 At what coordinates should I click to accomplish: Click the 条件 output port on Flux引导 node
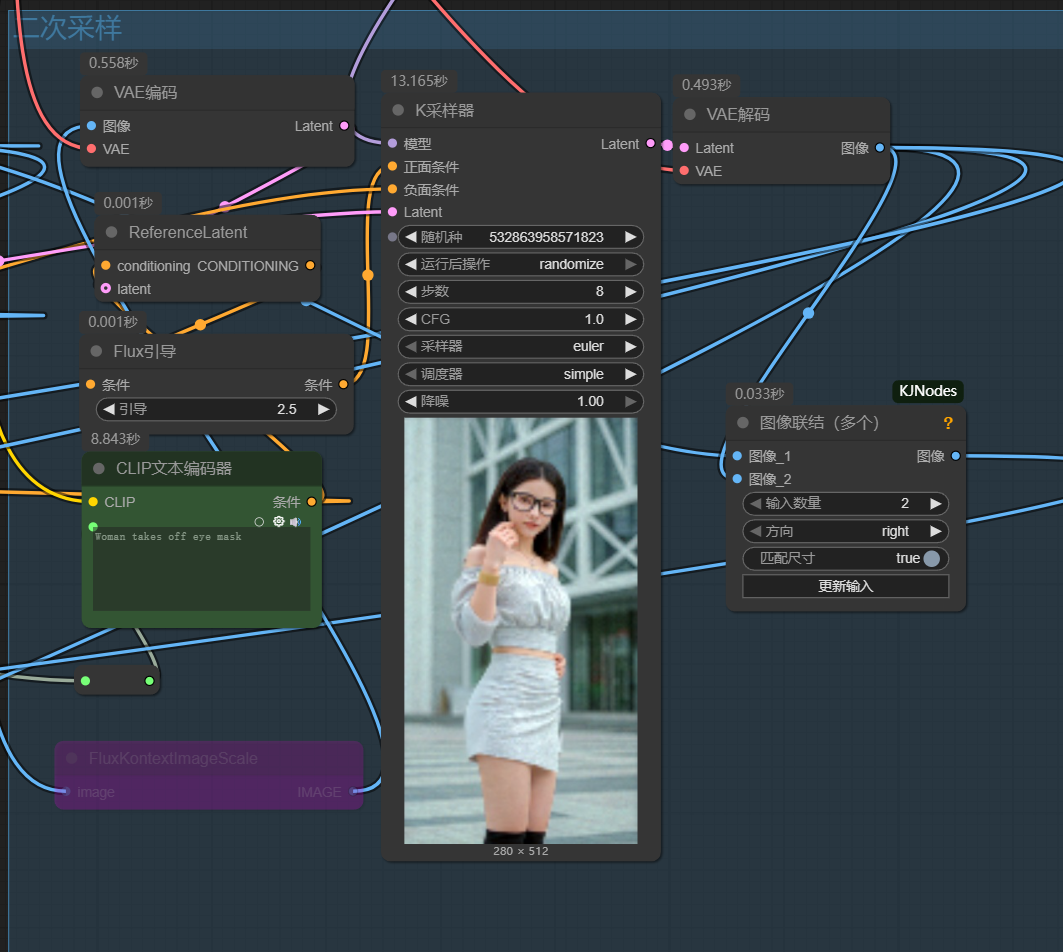(x=343, y=384)
